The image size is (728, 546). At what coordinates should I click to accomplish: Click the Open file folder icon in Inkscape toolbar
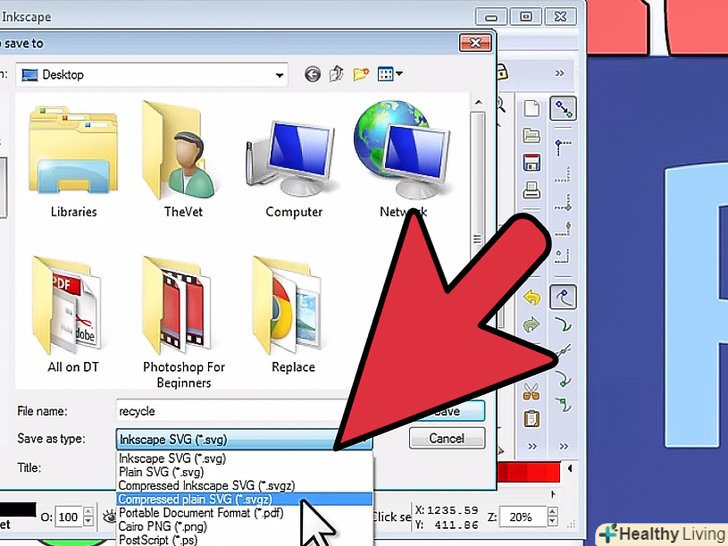point(532,135)
